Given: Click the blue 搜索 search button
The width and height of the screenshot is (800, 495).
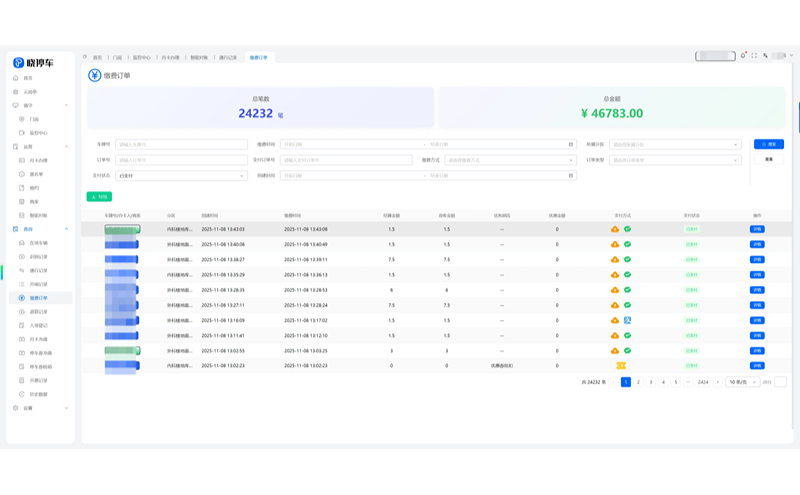Looking at the screenshot, I should click(768, 144).
